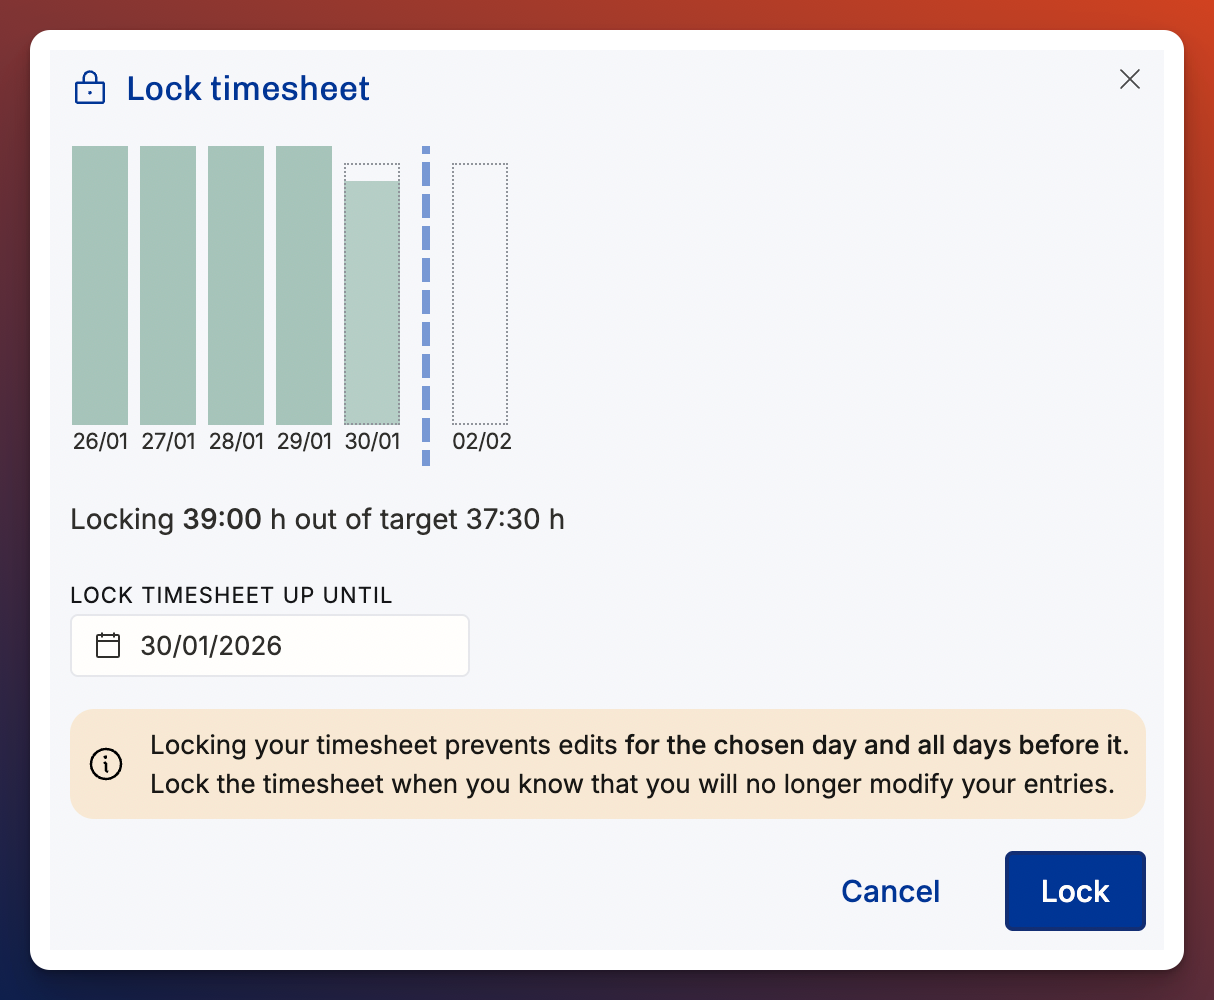Click the 30/01/2026 date text
Viewport: 1214px width, 1000px height.
[211, 646]
